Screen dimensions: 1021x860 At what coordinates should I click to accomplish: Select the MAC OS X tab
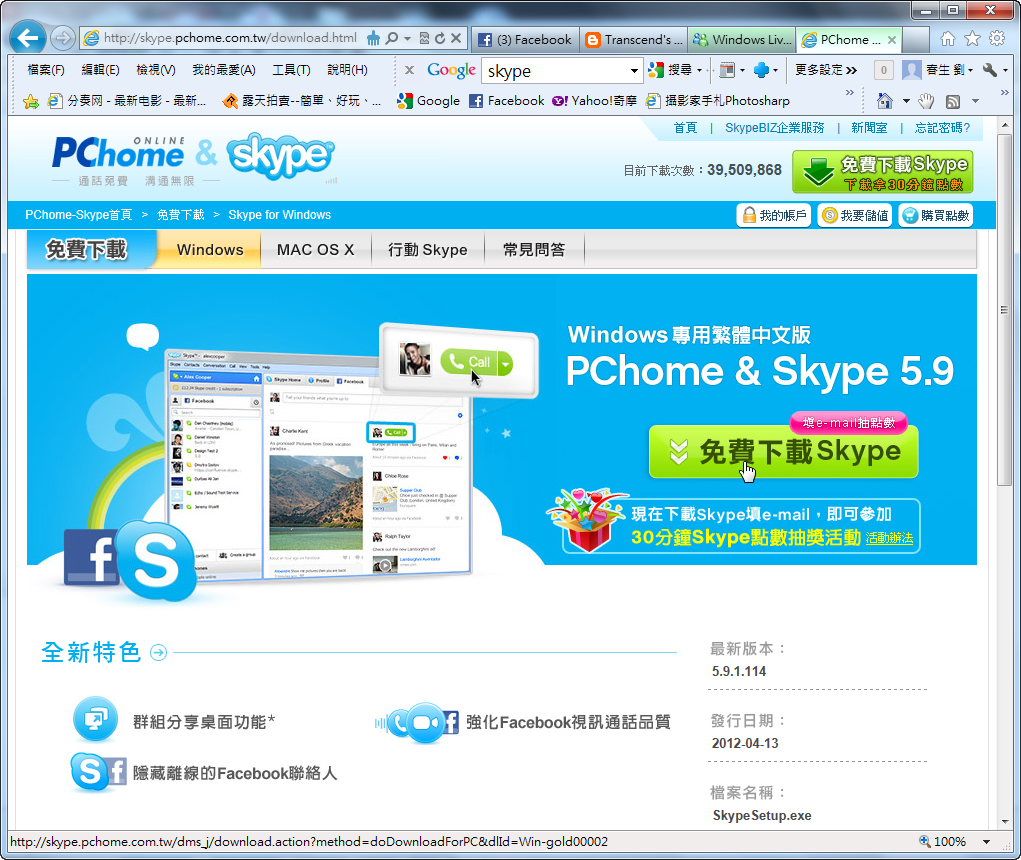pos(316,249)
